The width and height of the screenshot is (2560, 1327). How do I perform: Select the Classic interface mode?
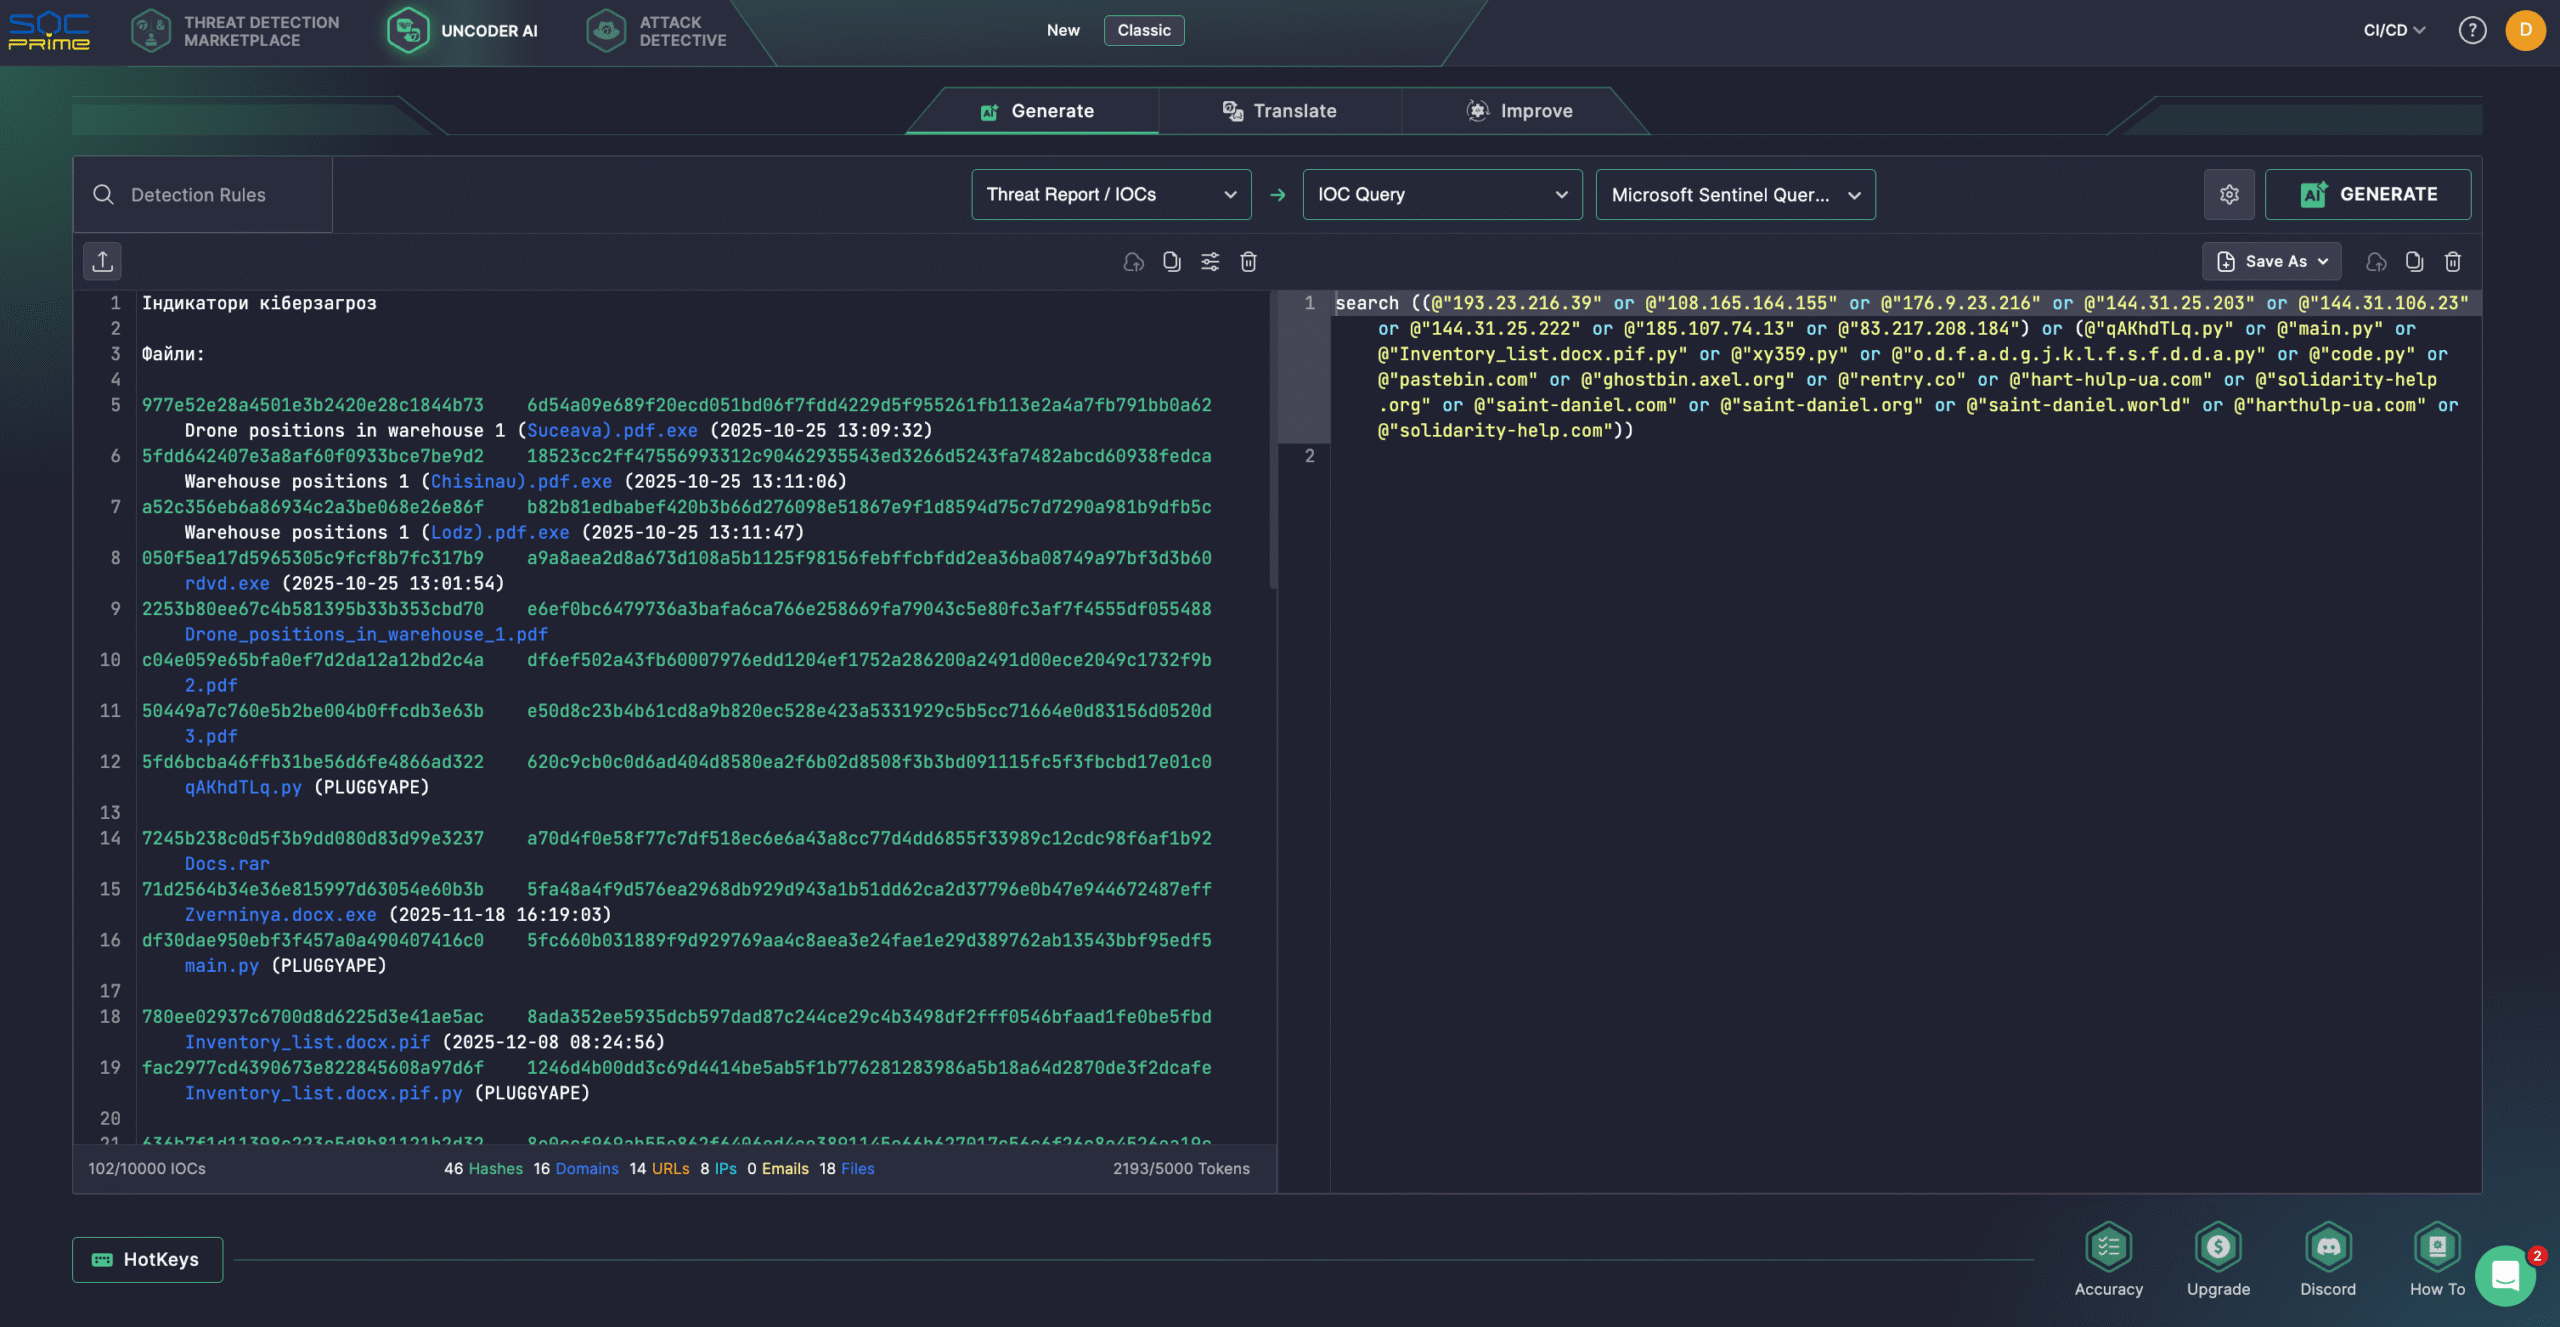pyautogui.click(x=1144, y=30)
